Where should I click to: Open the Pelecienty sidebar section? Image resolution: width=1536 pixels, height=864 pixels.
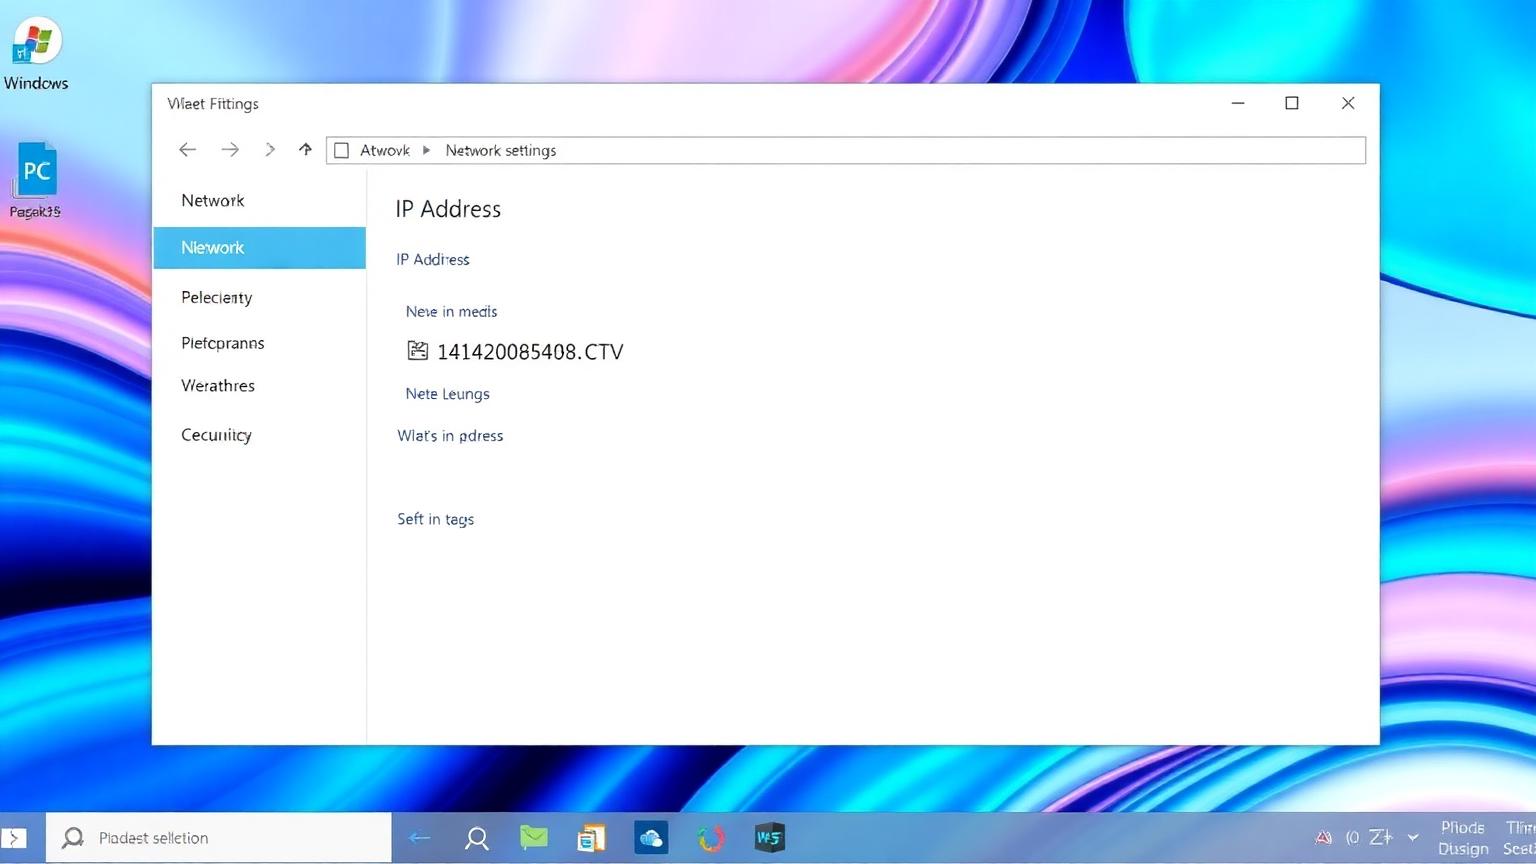[x=217, y=297]
